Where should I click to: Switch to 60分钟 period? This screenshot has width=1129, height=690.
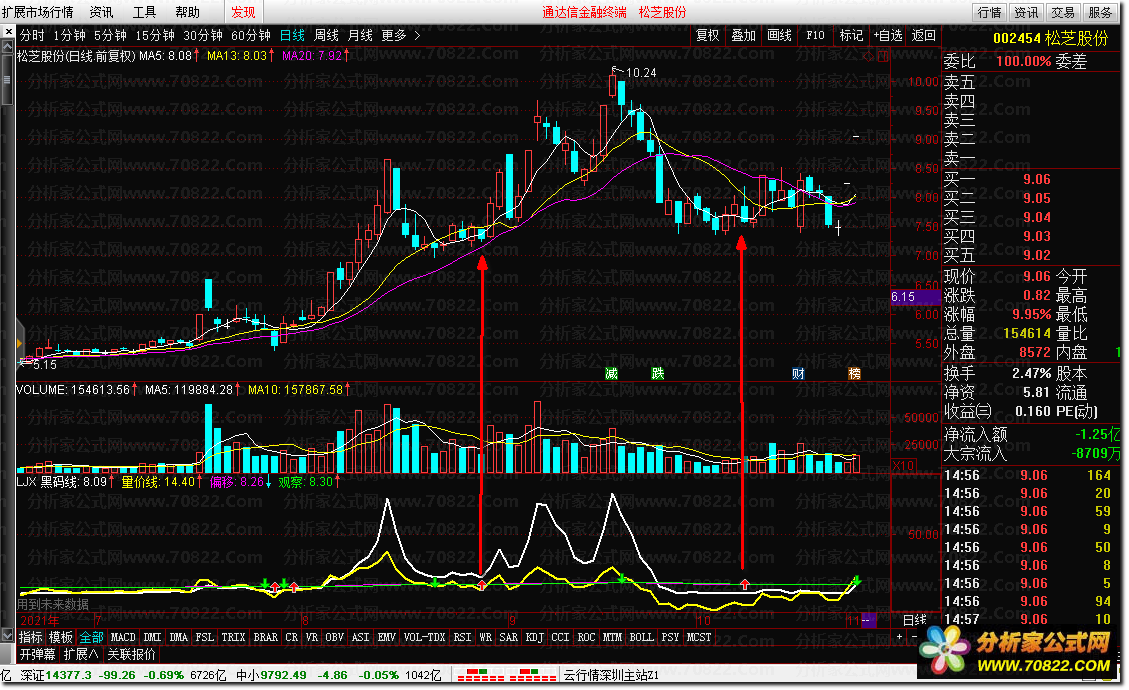pyautogui.click(x=251, y=35)
